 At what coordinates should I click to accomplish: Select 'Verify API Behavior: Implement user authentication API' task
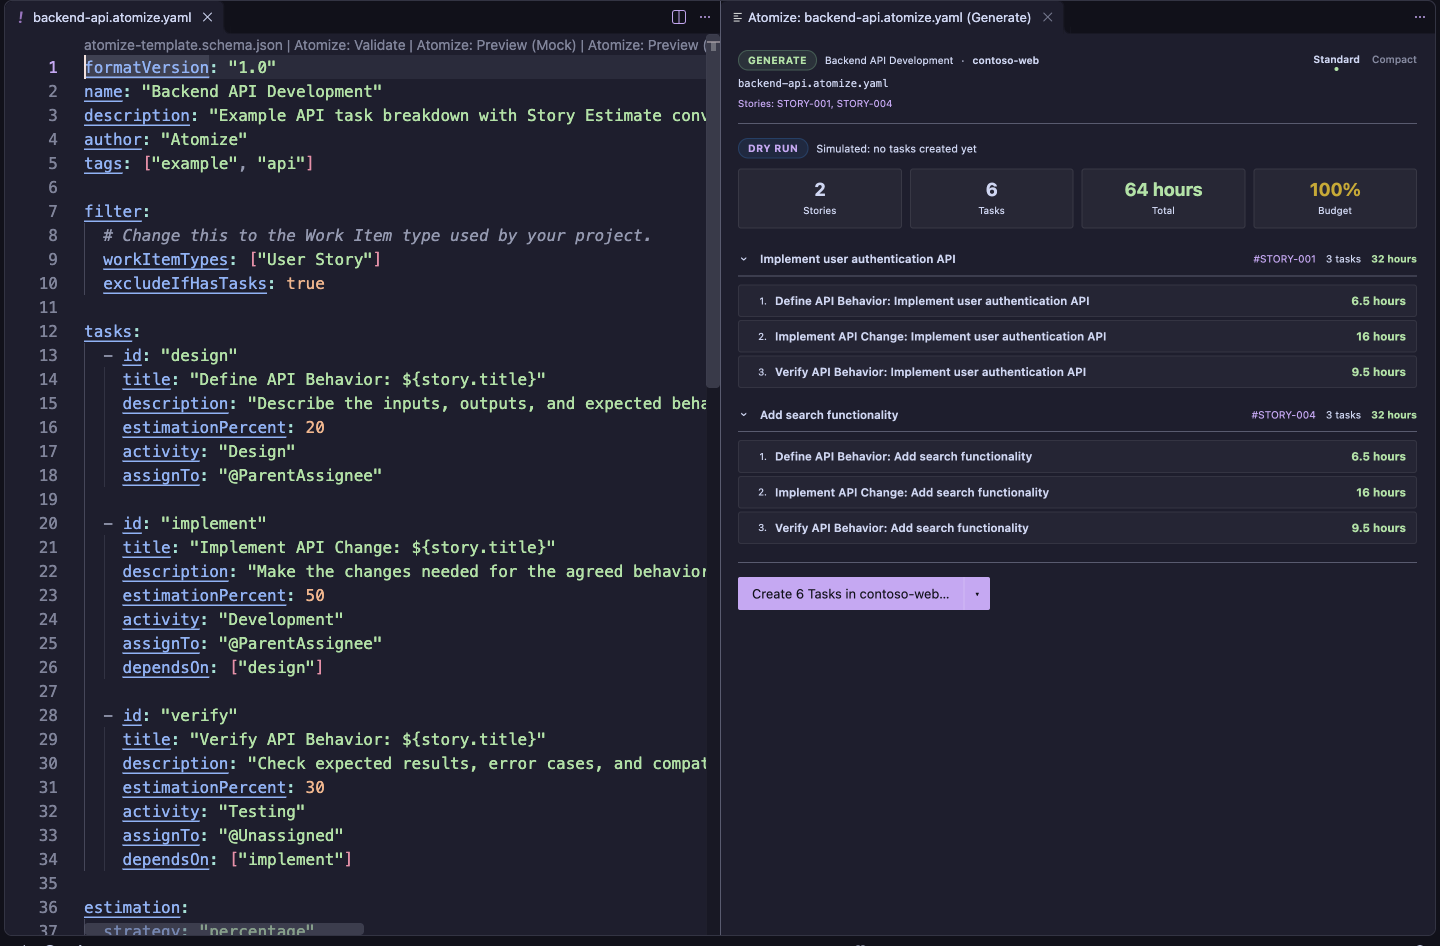(1077, 372)
